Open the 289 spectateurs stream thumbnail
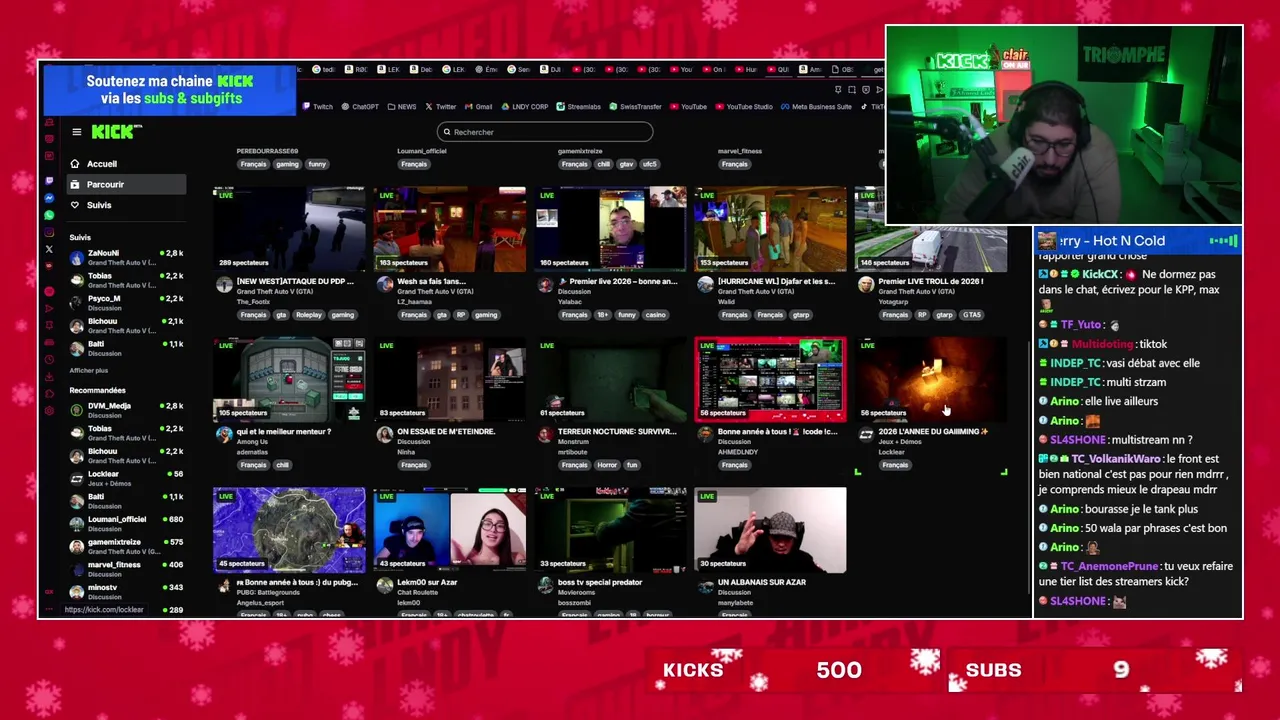Viewport: 1280px width, 720px height. 289,229
